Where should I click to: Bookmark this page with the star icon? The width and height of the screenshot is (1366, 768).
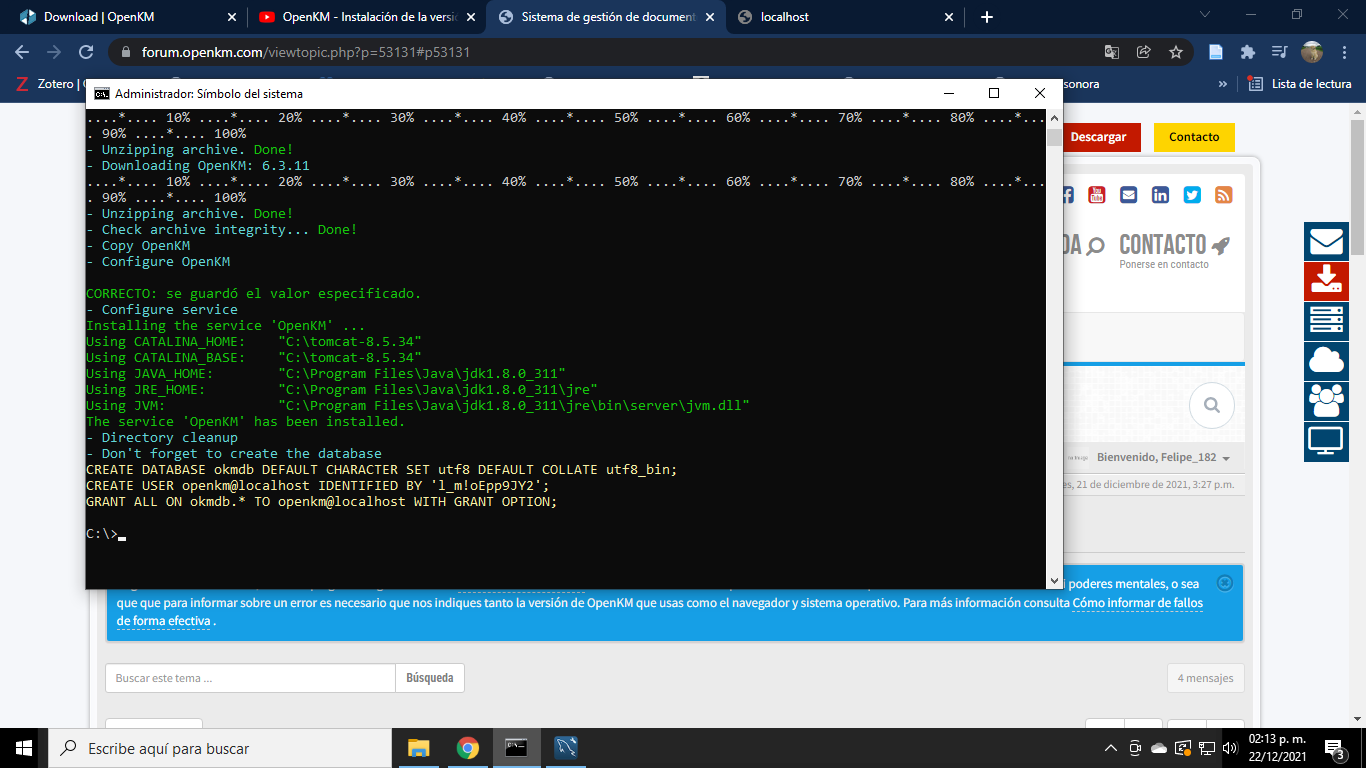click(1176, 52)
